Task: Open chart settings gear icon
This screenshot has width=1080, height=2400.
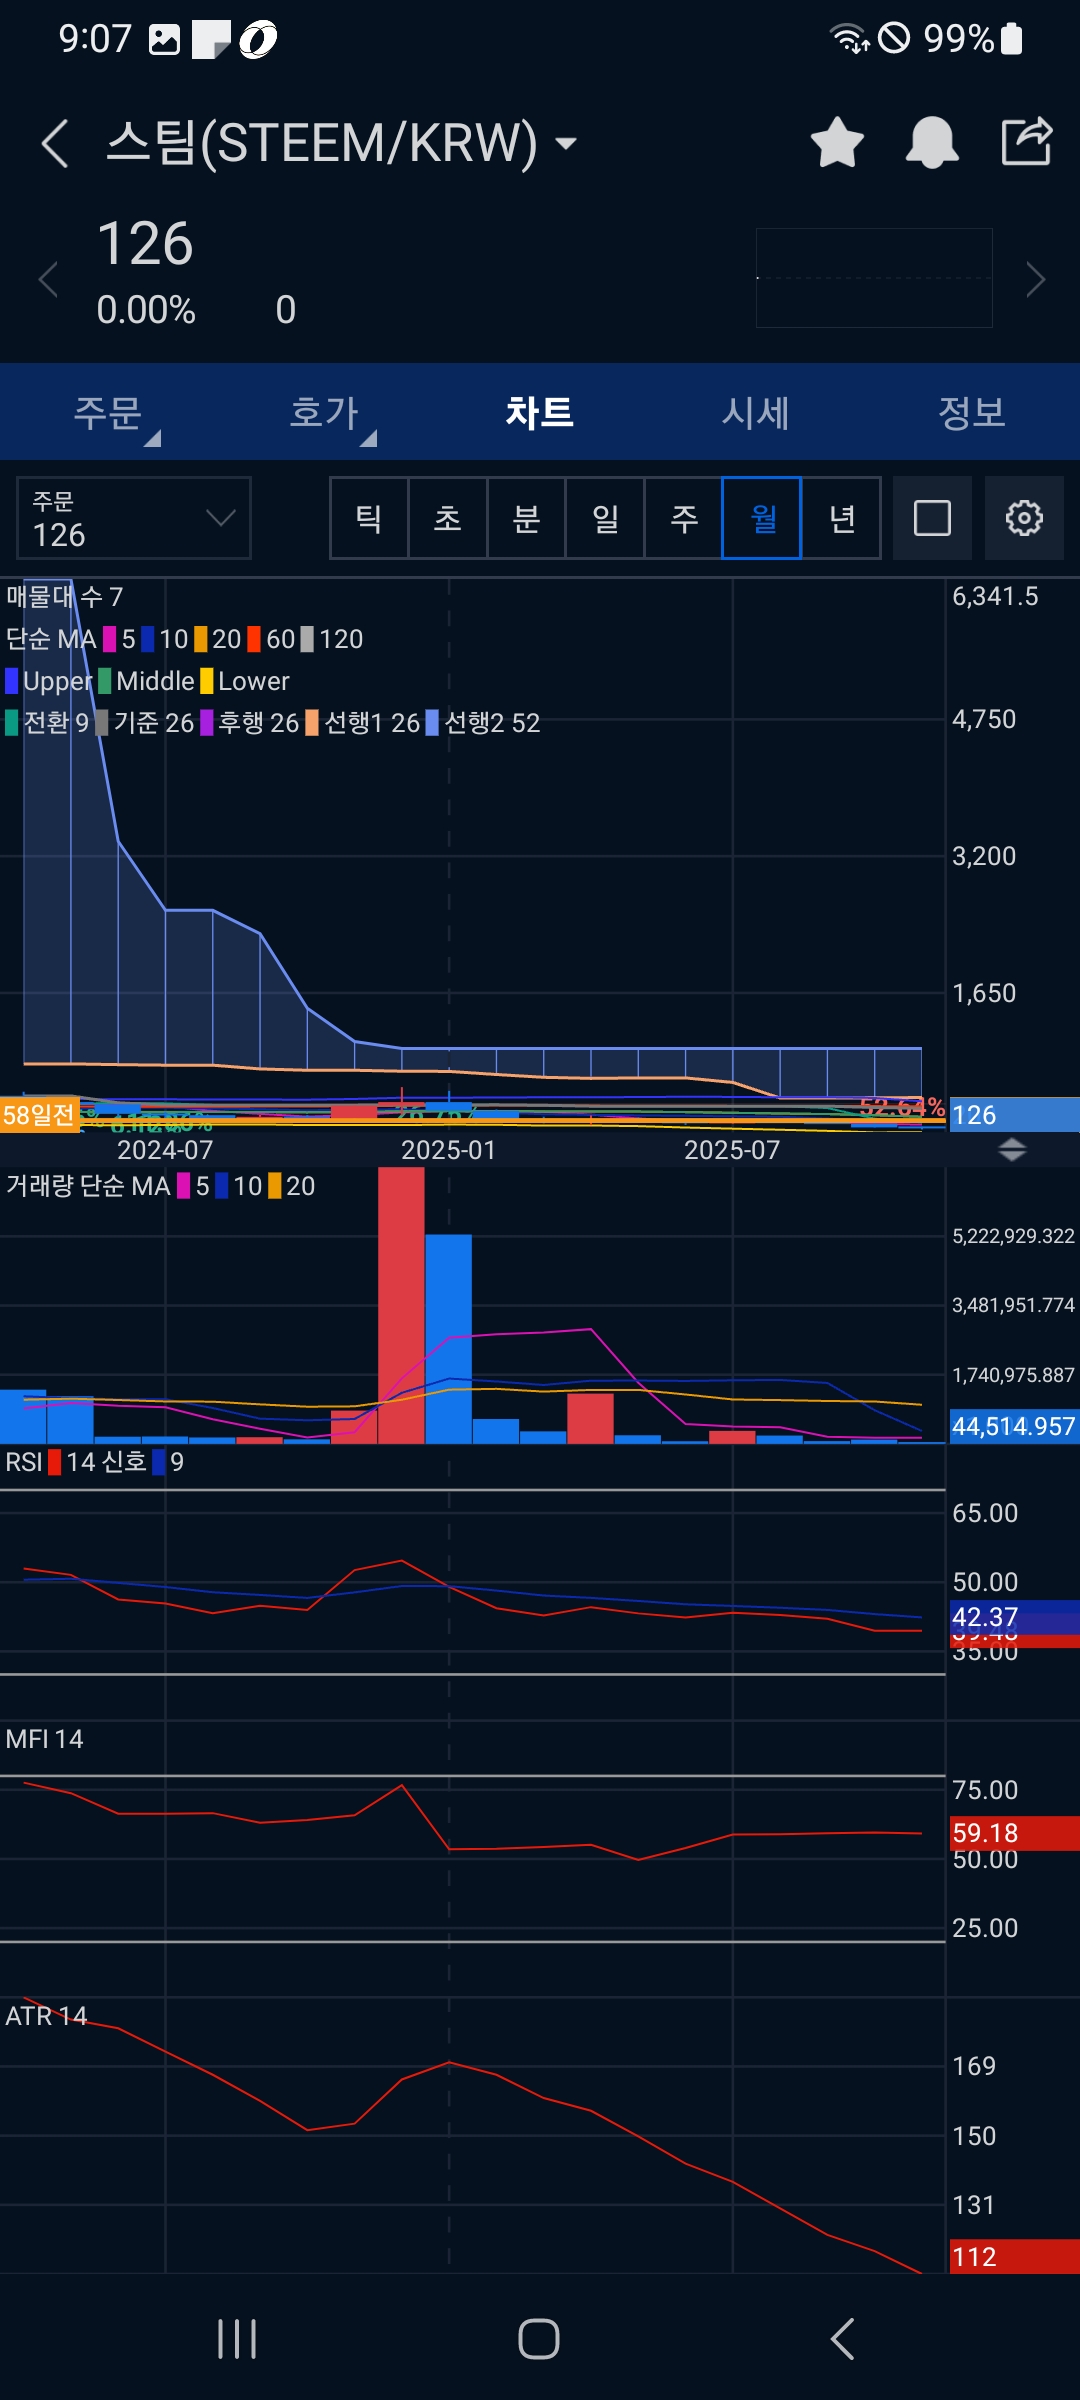Action: 1024,518
